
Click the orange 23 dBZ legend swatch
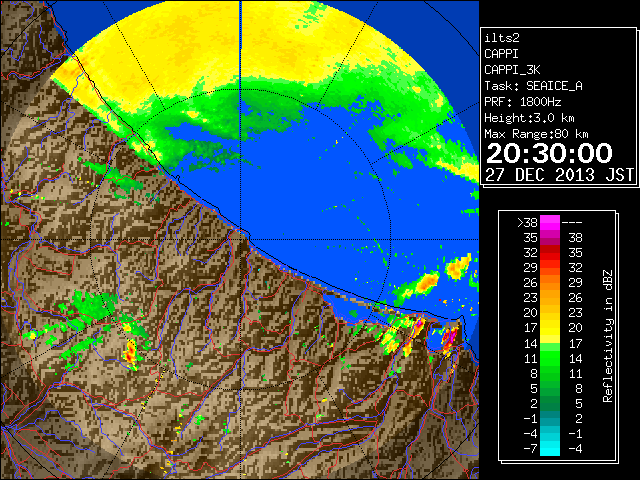tap(550, 298)
